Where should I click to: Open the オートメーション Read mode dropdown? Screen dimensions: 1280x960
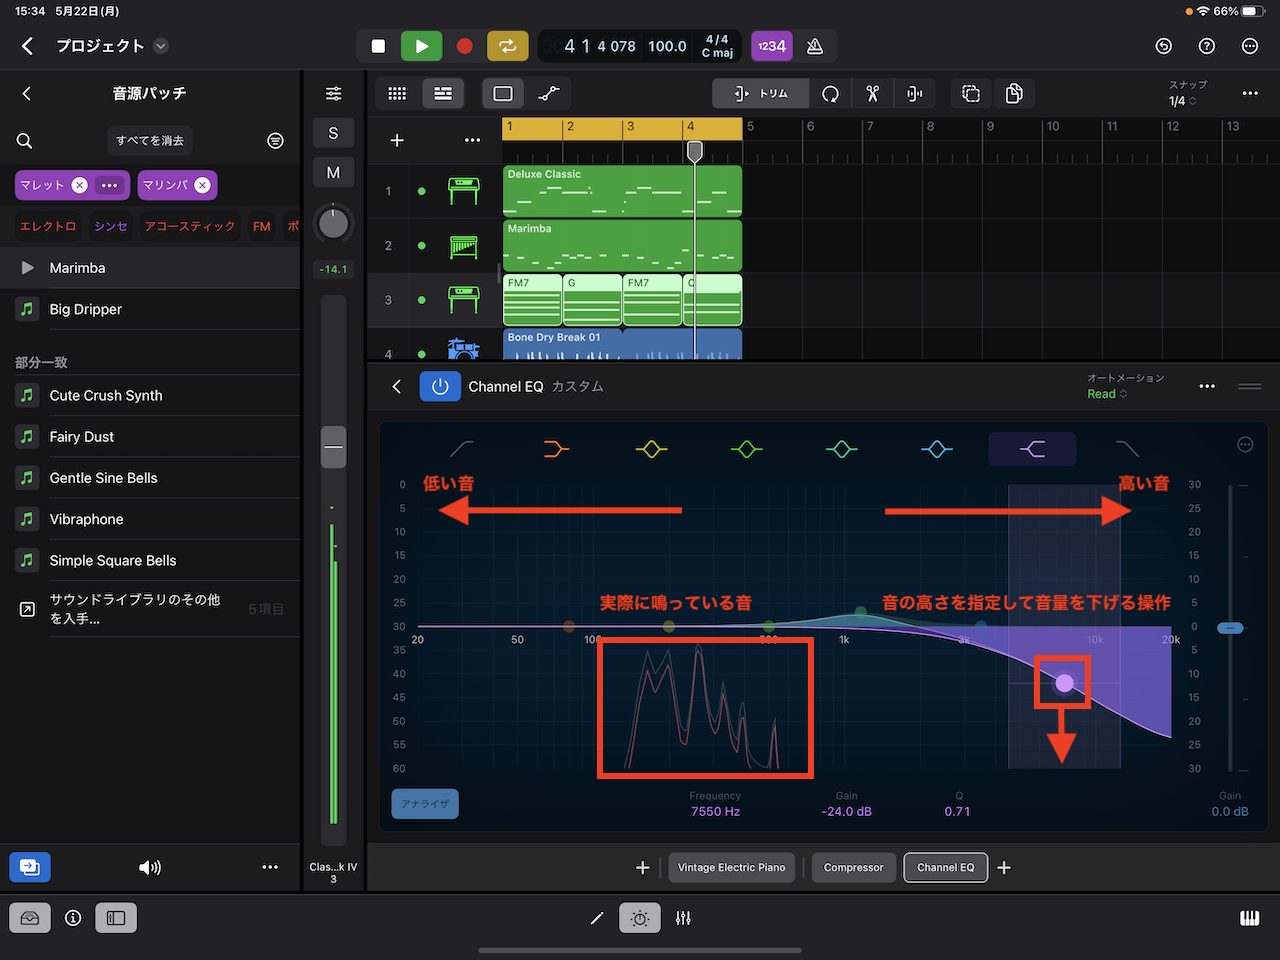click(x=1107, y=394)
